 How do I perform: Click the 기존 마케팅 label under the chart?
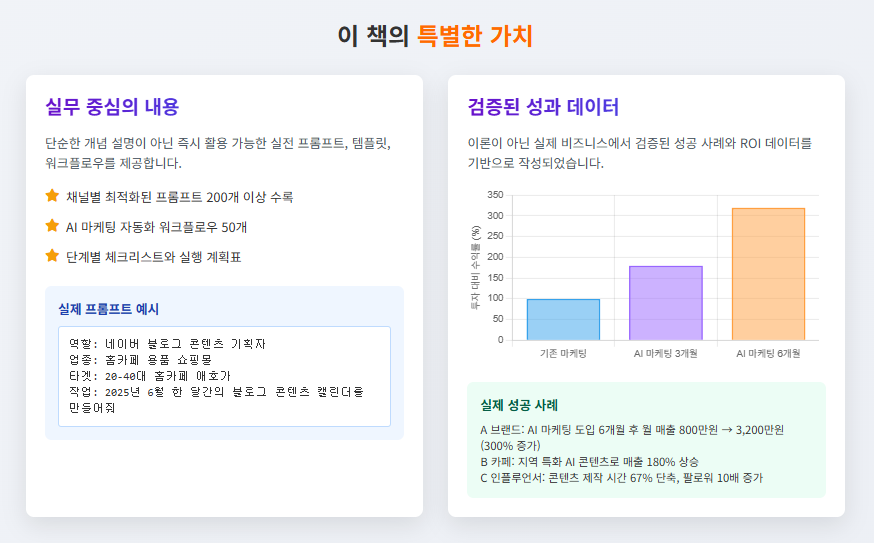(x=563, y=353)
